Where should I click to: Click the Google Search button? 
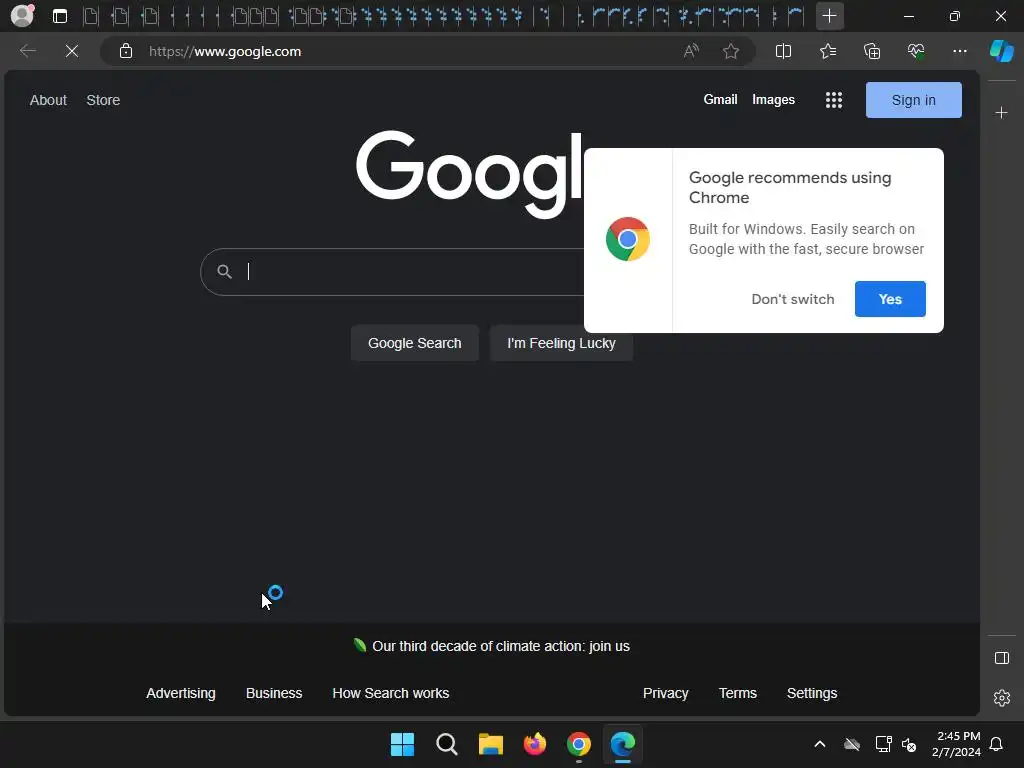click(x=415, y=343)
